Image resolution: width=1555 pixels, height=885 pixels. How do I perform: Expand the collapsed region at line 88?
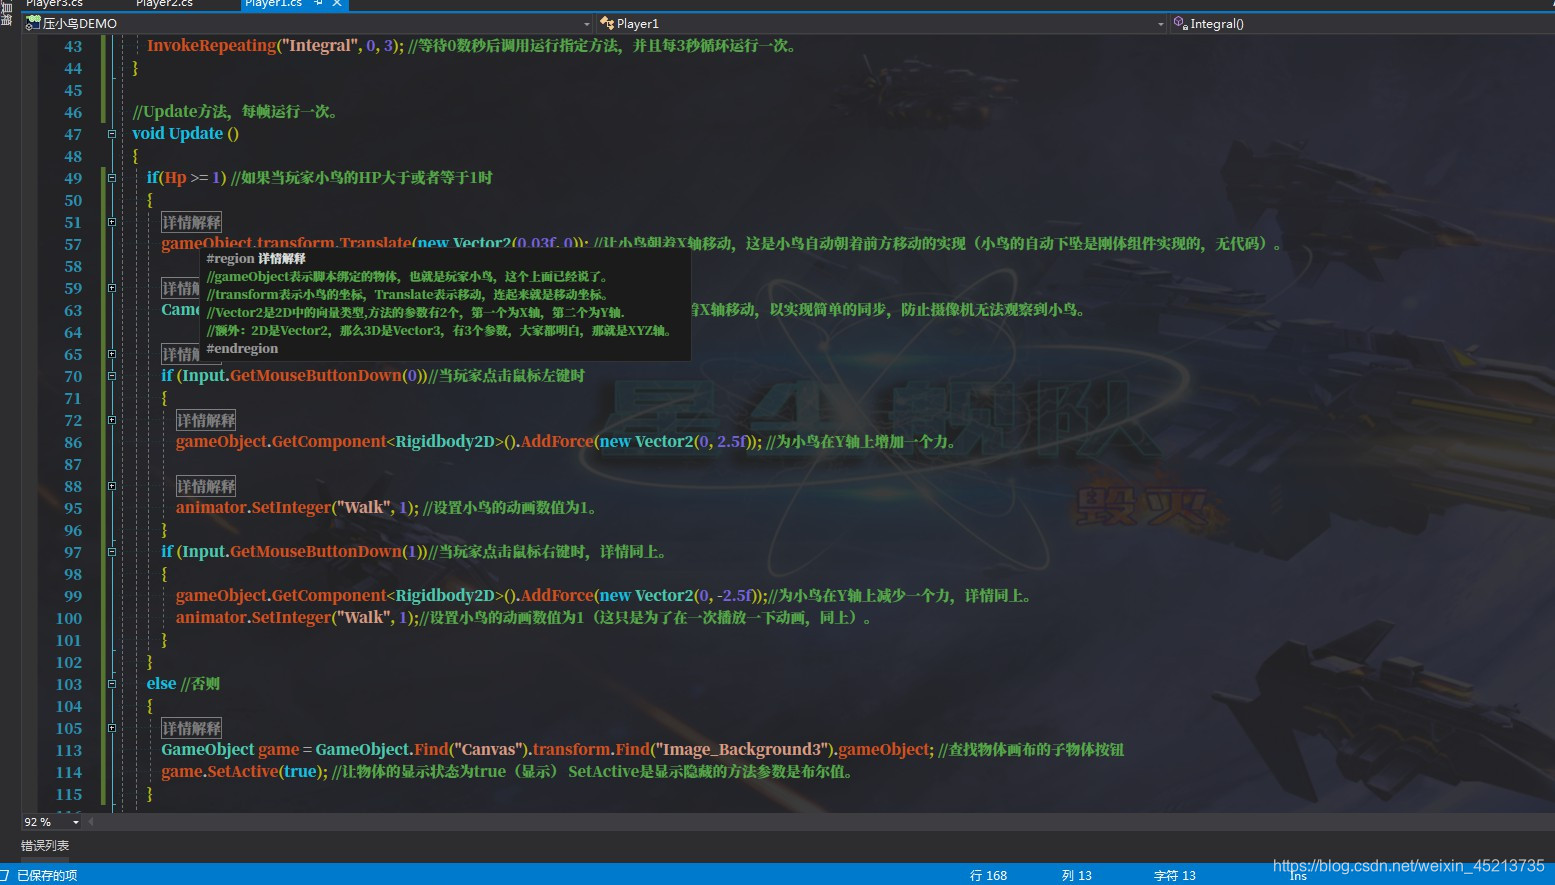[112, 486]
